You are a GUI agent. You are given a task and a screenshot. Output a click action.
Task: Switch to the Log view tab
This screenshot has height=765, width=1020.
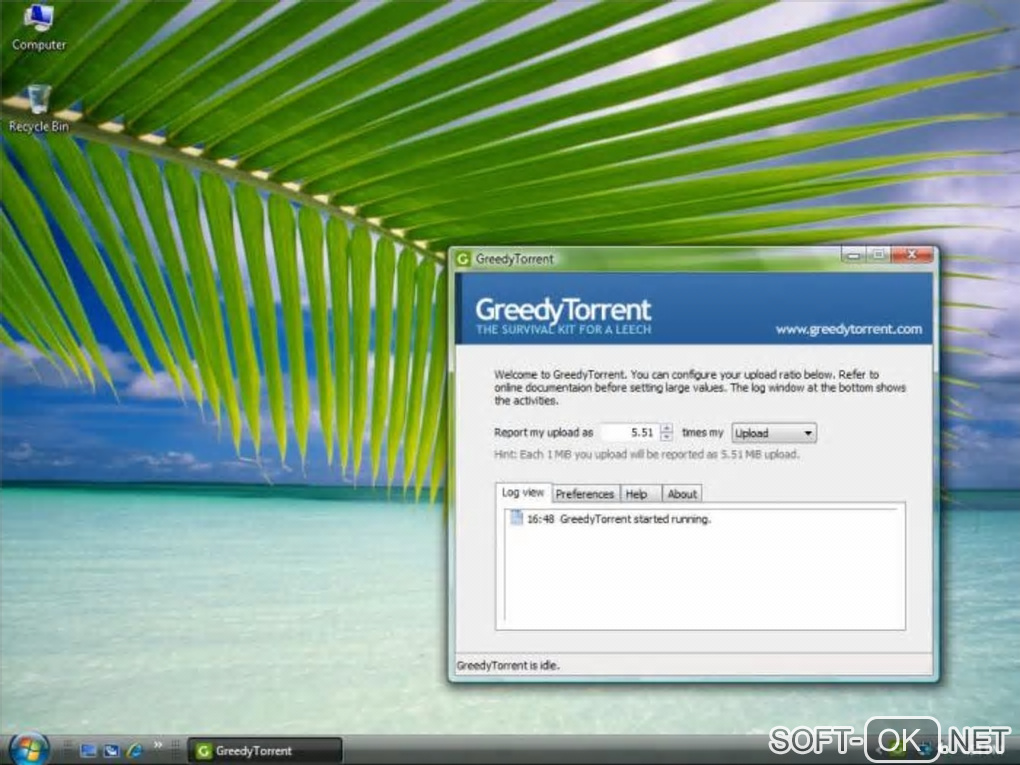point(523,492)
